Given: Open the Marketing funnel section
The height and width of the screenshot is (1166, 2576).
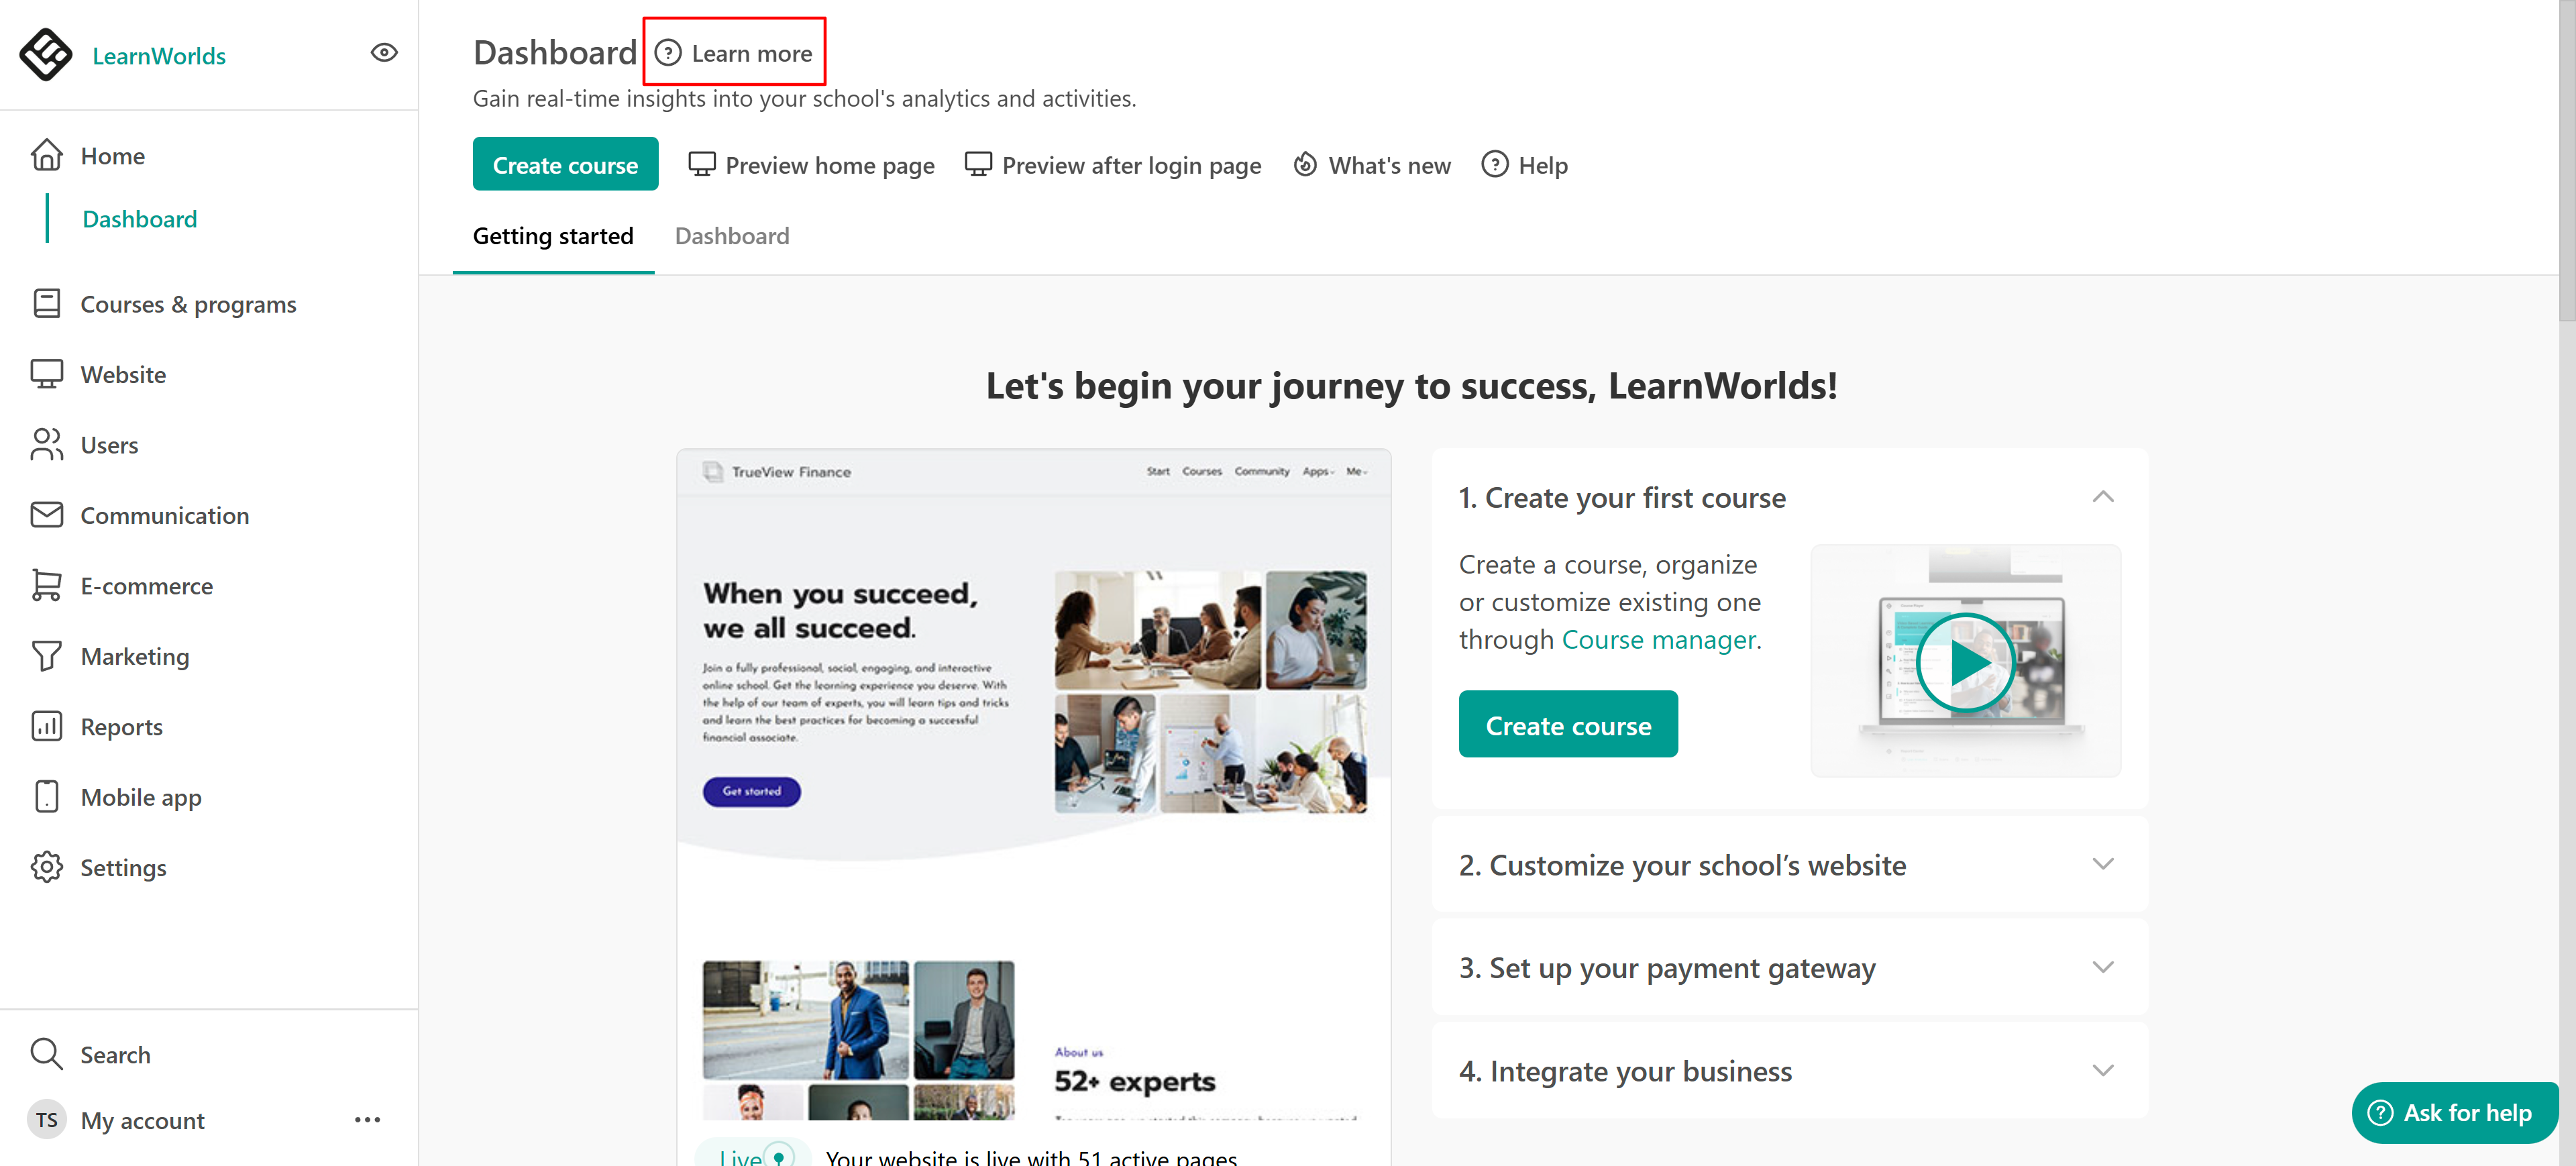Looking at the screenshot, I should (134, 657).
